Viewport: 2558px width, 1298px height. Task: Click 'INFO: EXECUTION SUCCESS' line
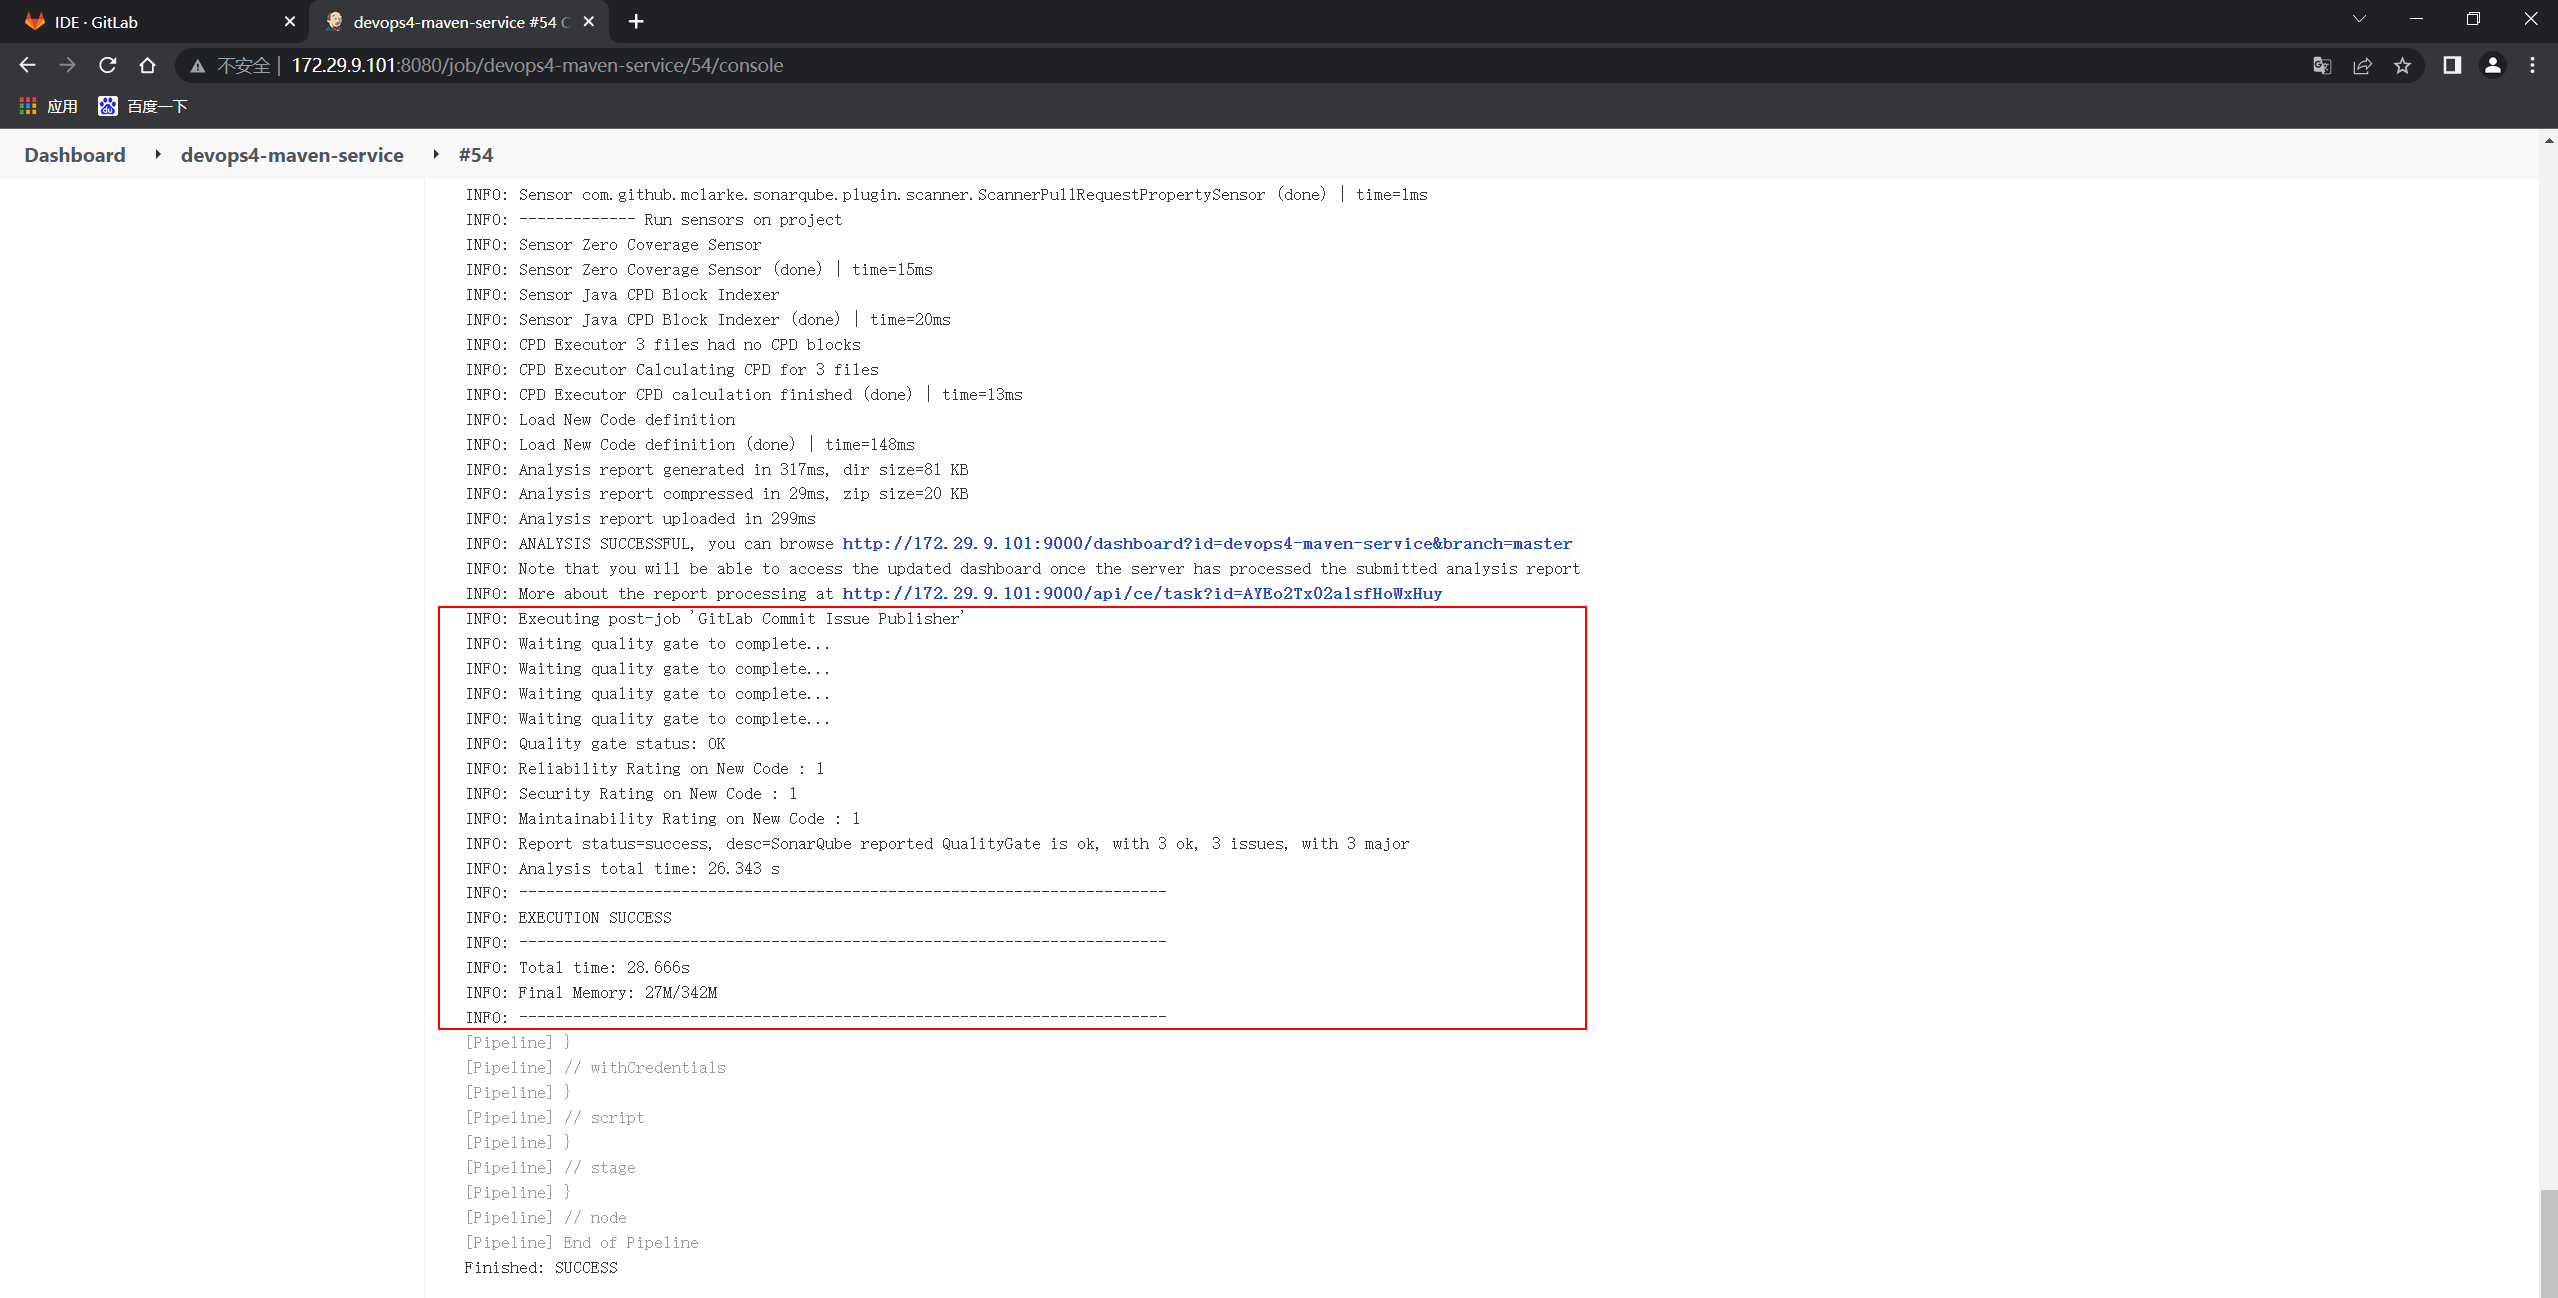pos(568,918)
